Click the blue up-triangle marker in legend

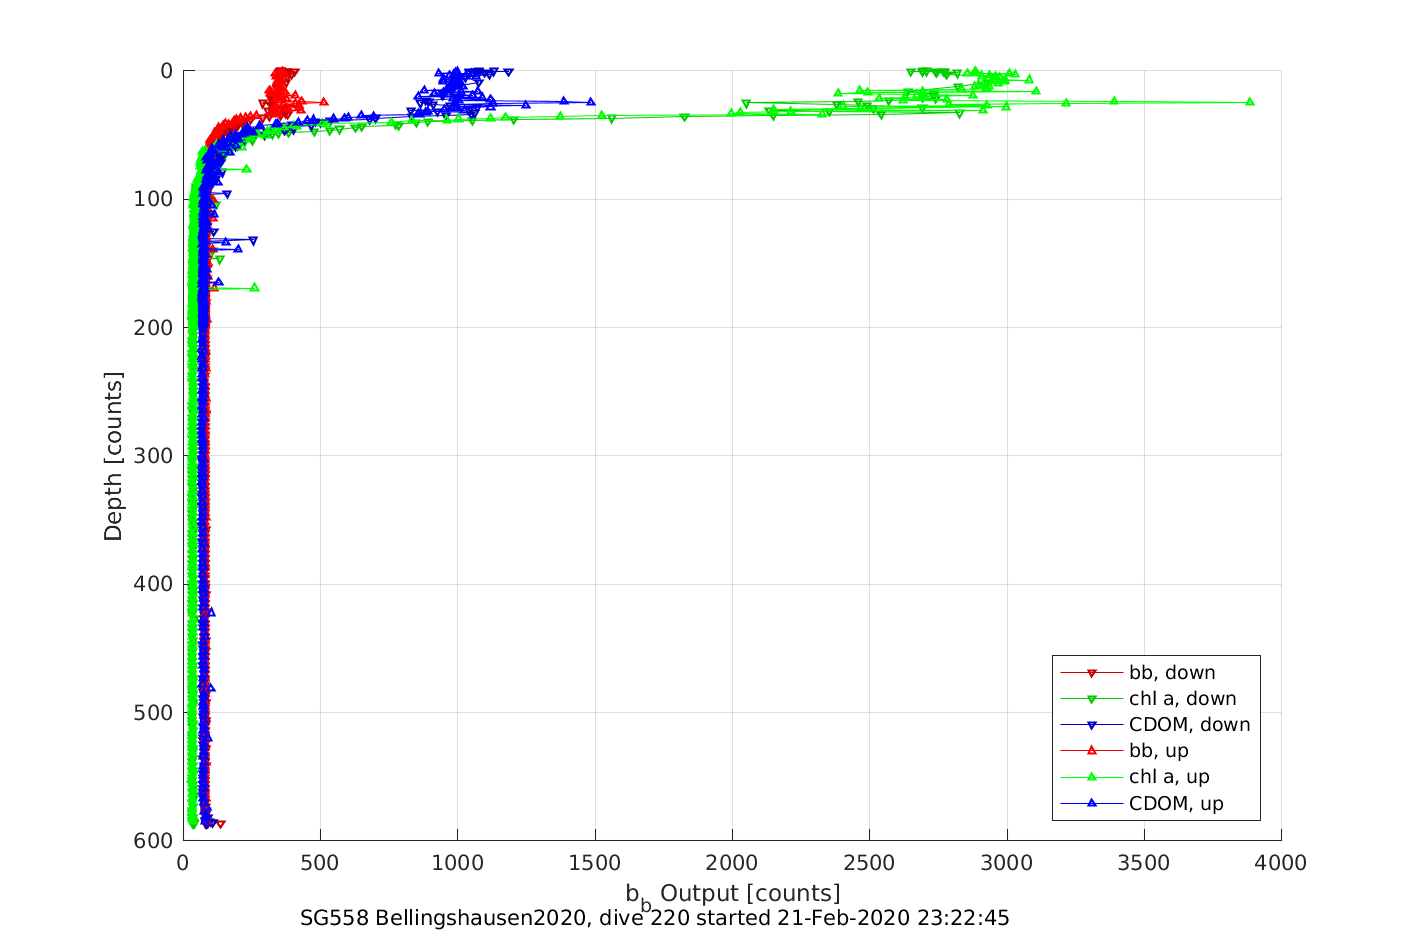[x=1092, y=802]
